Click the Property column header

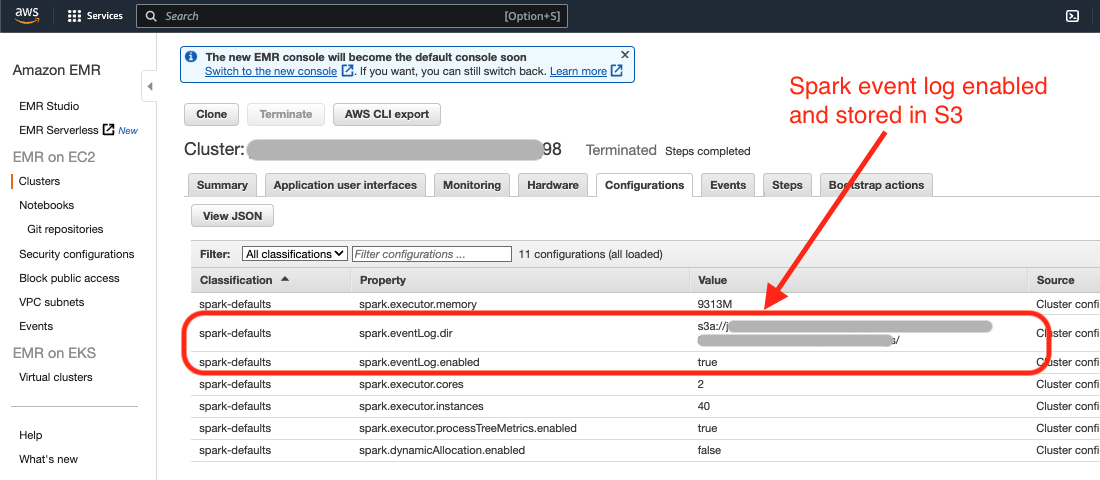[x=383, y=280]
